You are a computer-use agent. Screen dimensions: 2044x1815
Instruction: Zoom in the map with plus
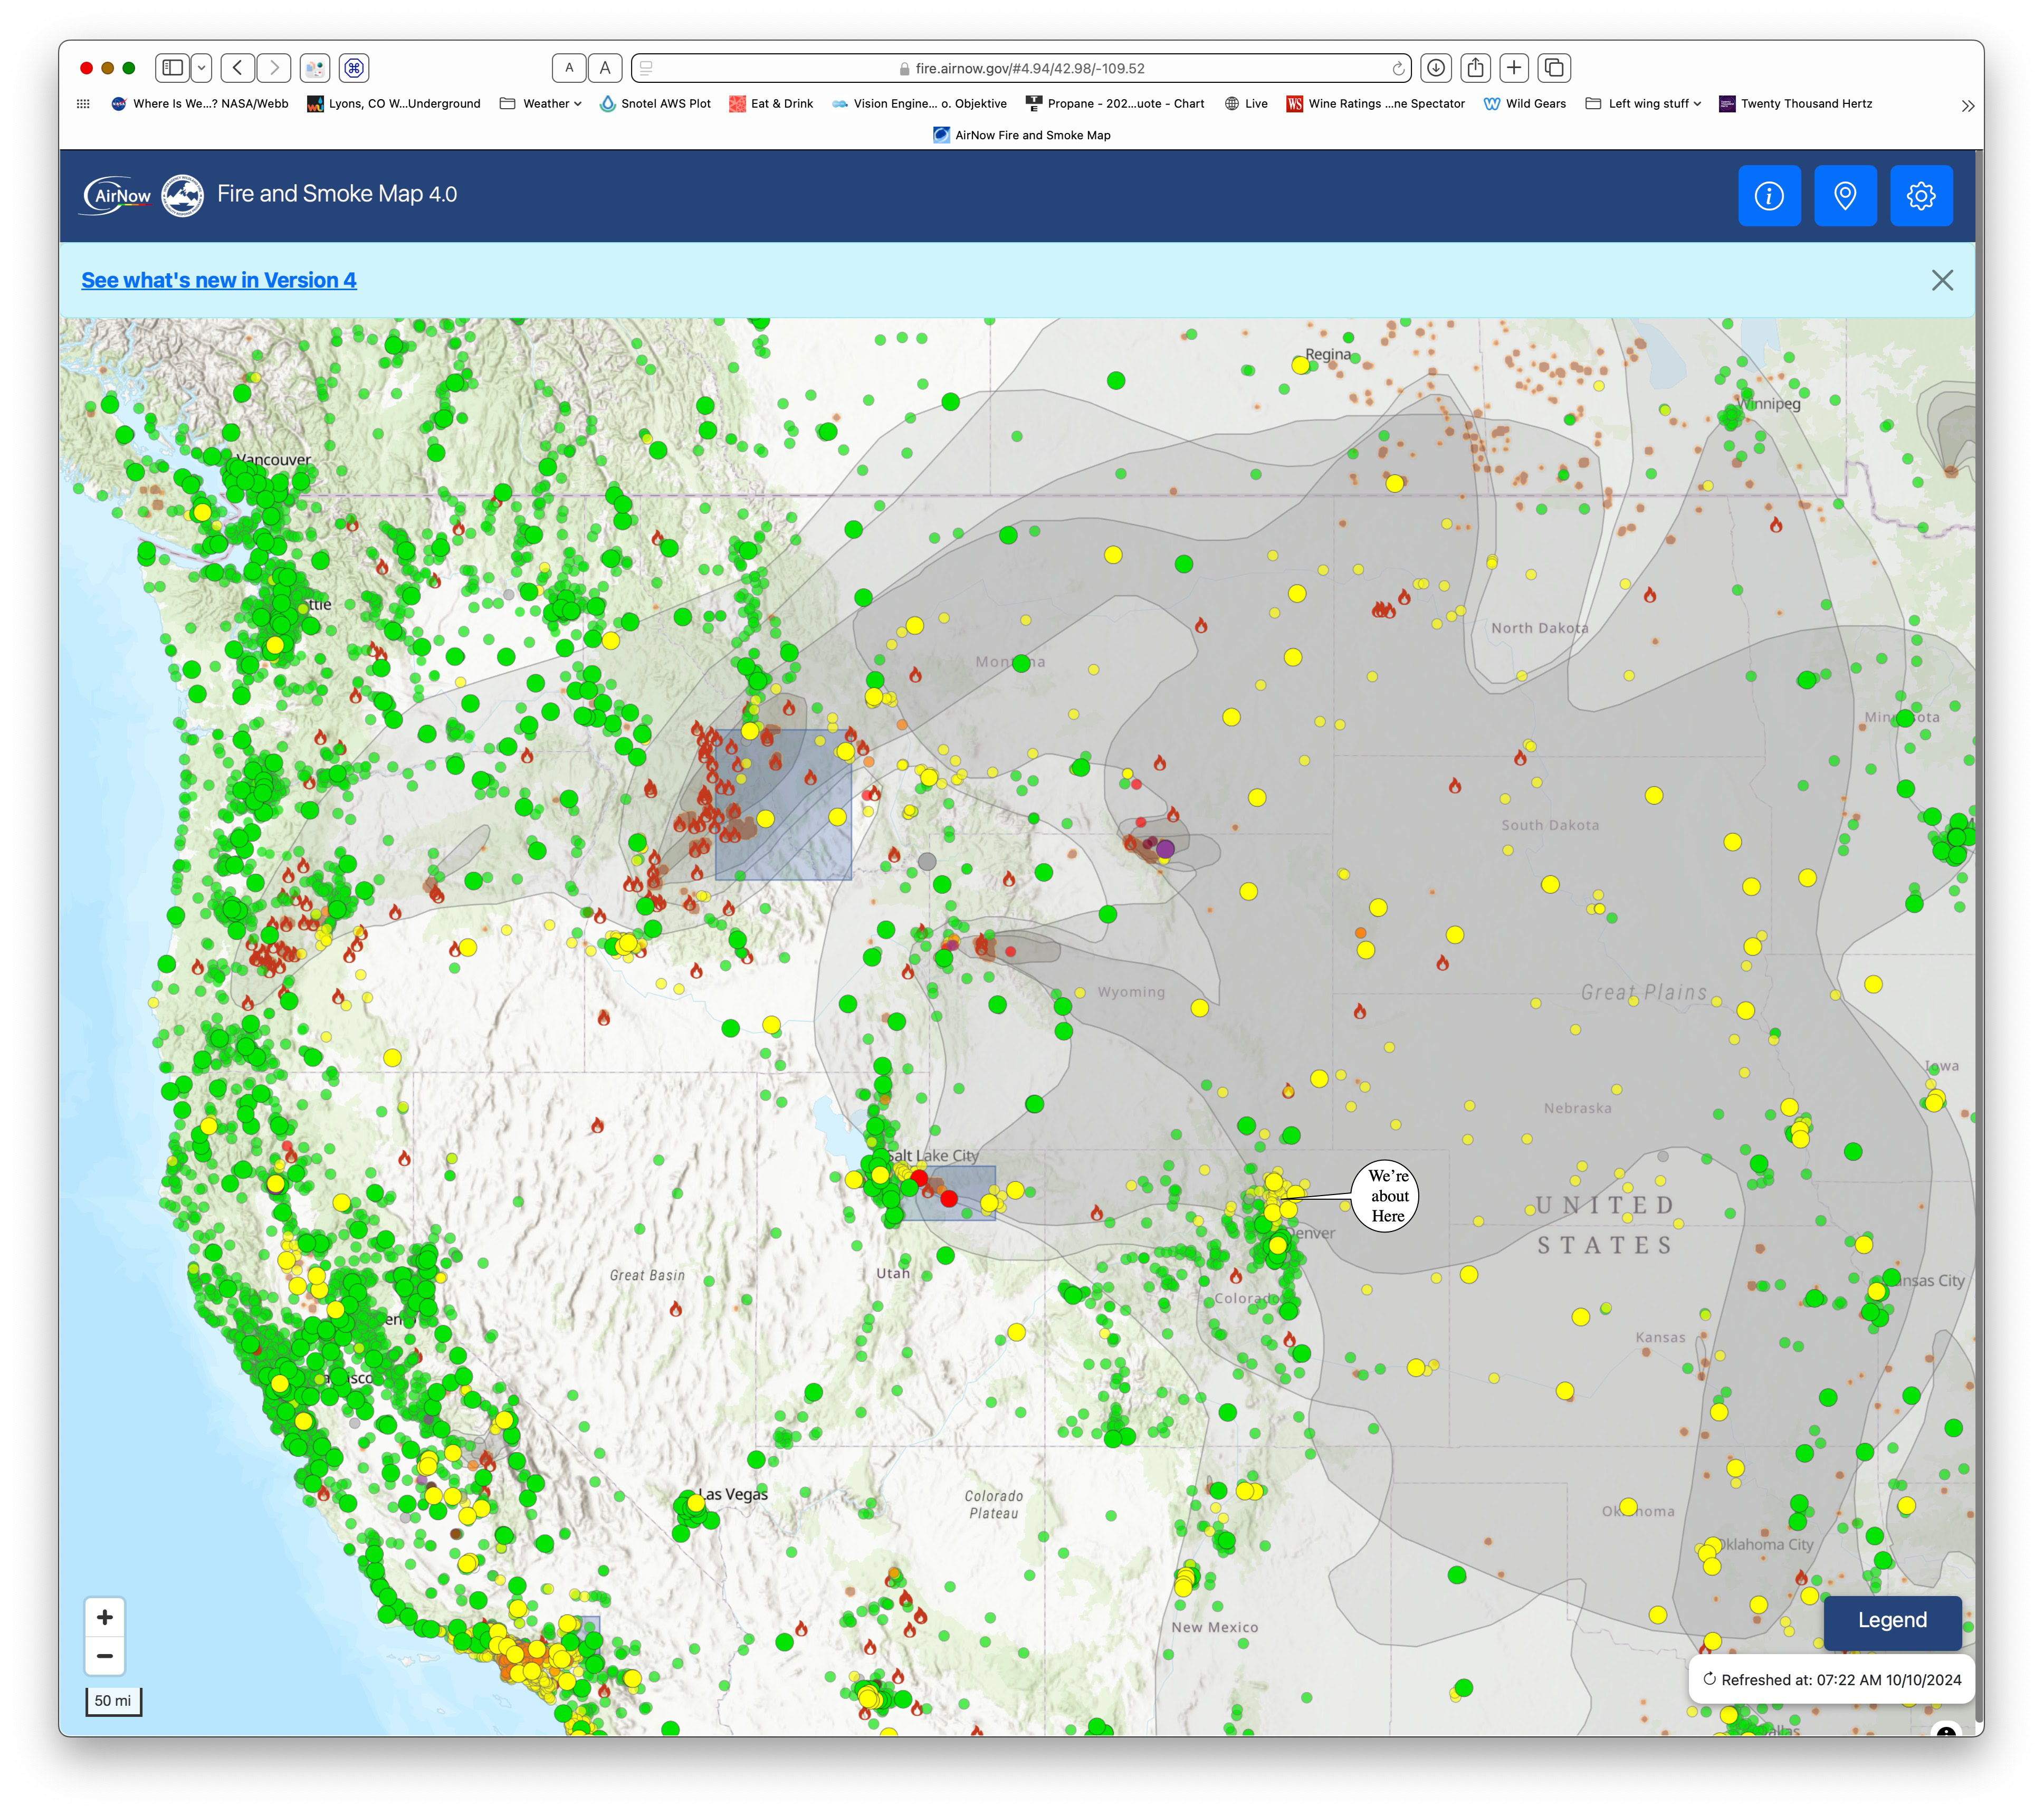[104, 1617]
